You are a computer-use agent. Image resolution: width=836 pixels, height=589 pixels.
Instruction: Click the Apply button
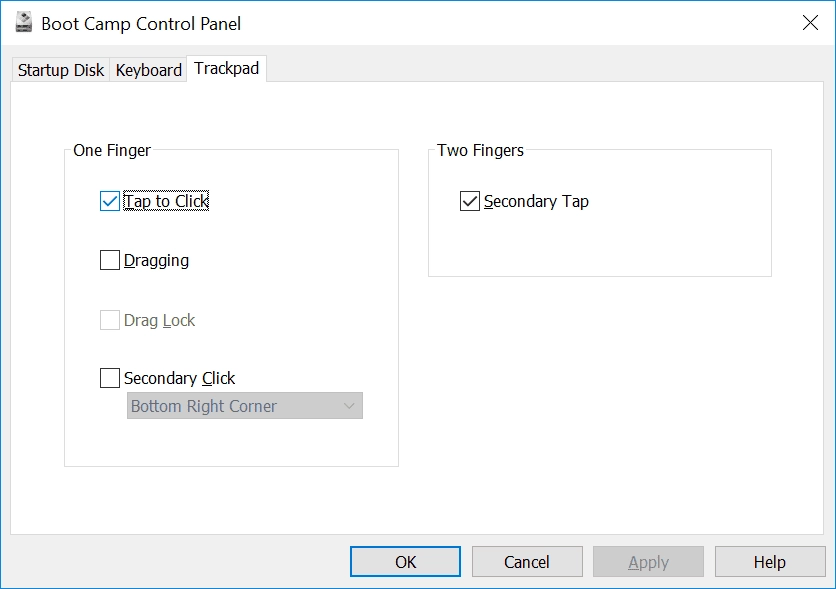coord(648,562)
